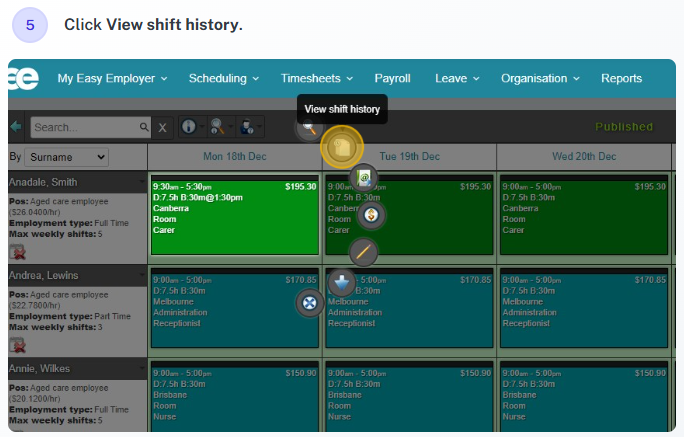
Task: Click the Mon 18th Dec column header
Action: coord(235,157)
